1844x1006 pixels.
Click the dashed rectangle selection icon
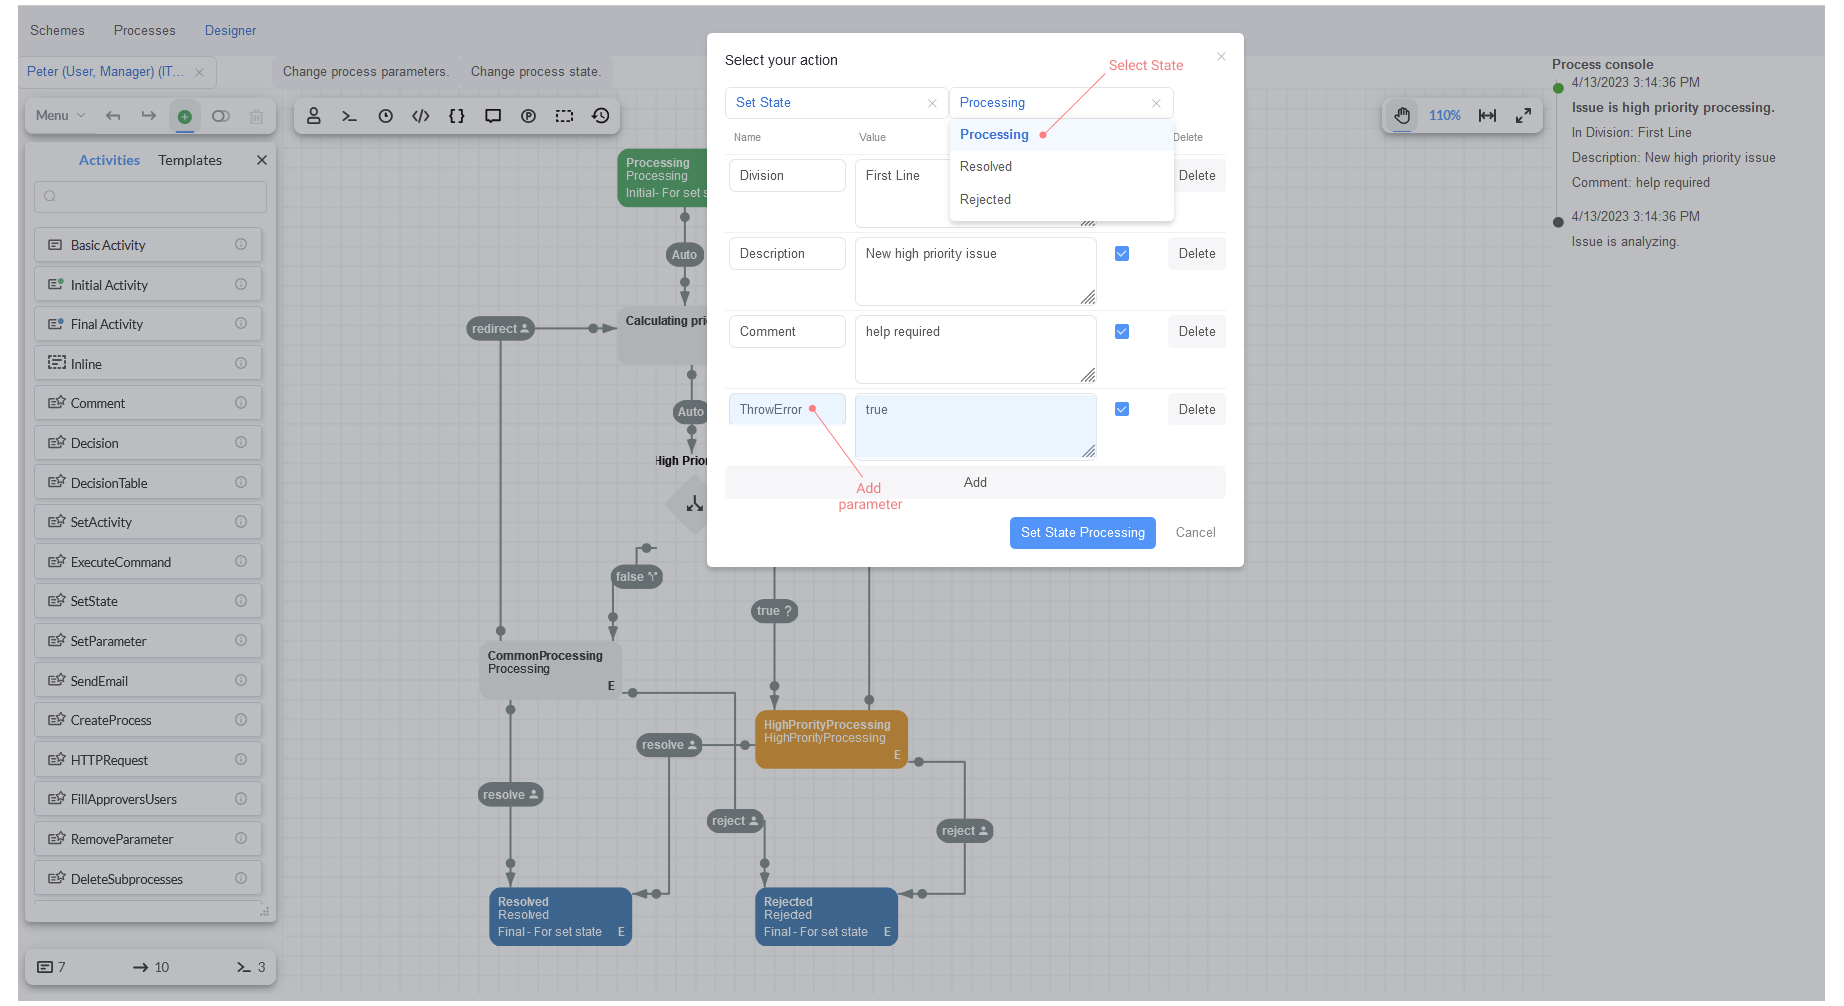point(565,116)
